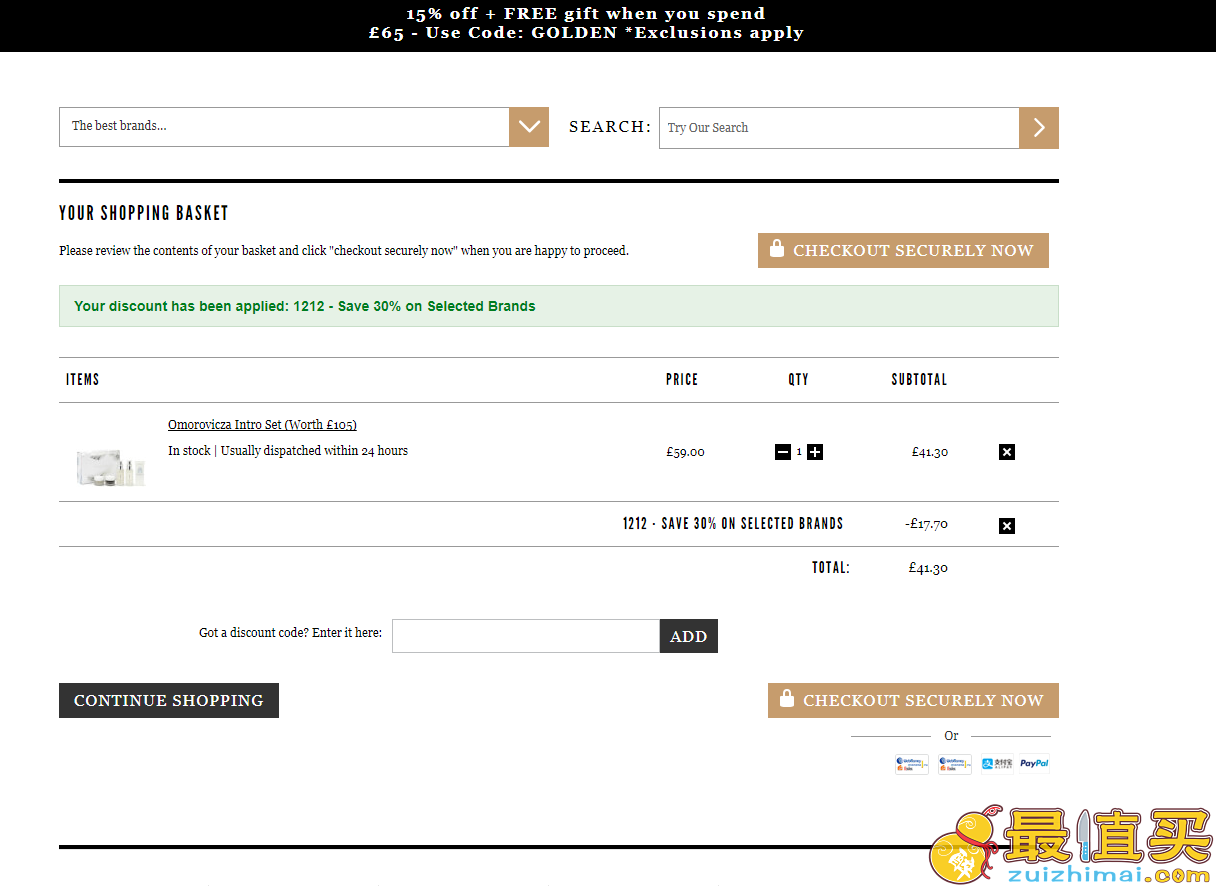This screenshot has width=1216, height=886.
Task: Click the £59.00 price value
Action: pos(685,452)
